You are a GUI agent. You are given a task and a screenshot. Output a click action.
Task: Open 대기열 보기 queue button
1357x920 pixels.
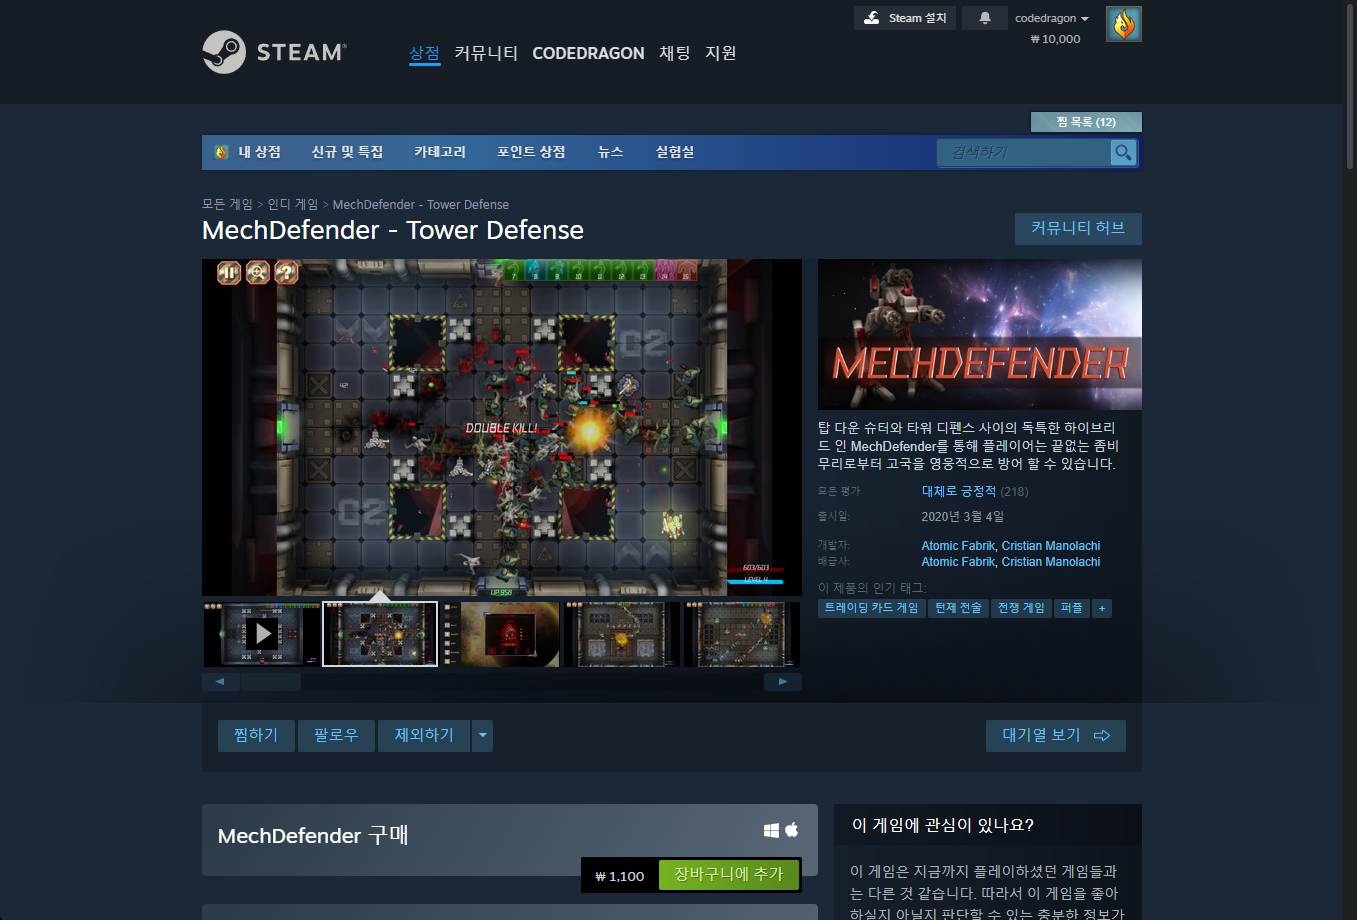click(x=1056, y=735)
